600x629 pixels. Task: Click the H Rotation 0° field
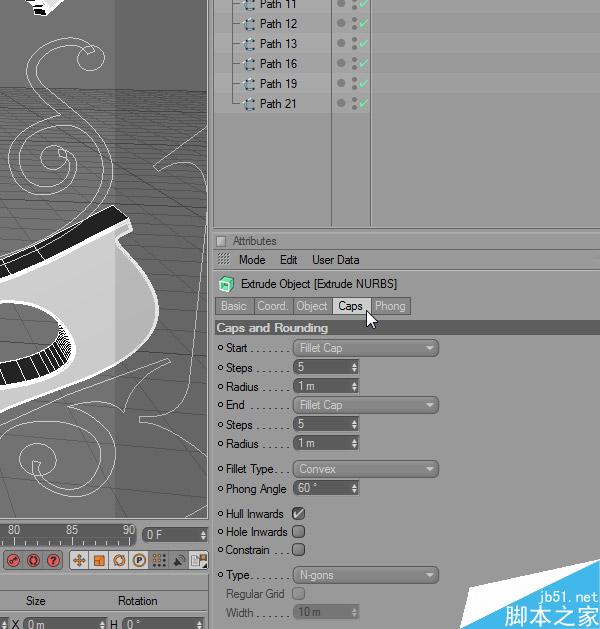(163, 624)
